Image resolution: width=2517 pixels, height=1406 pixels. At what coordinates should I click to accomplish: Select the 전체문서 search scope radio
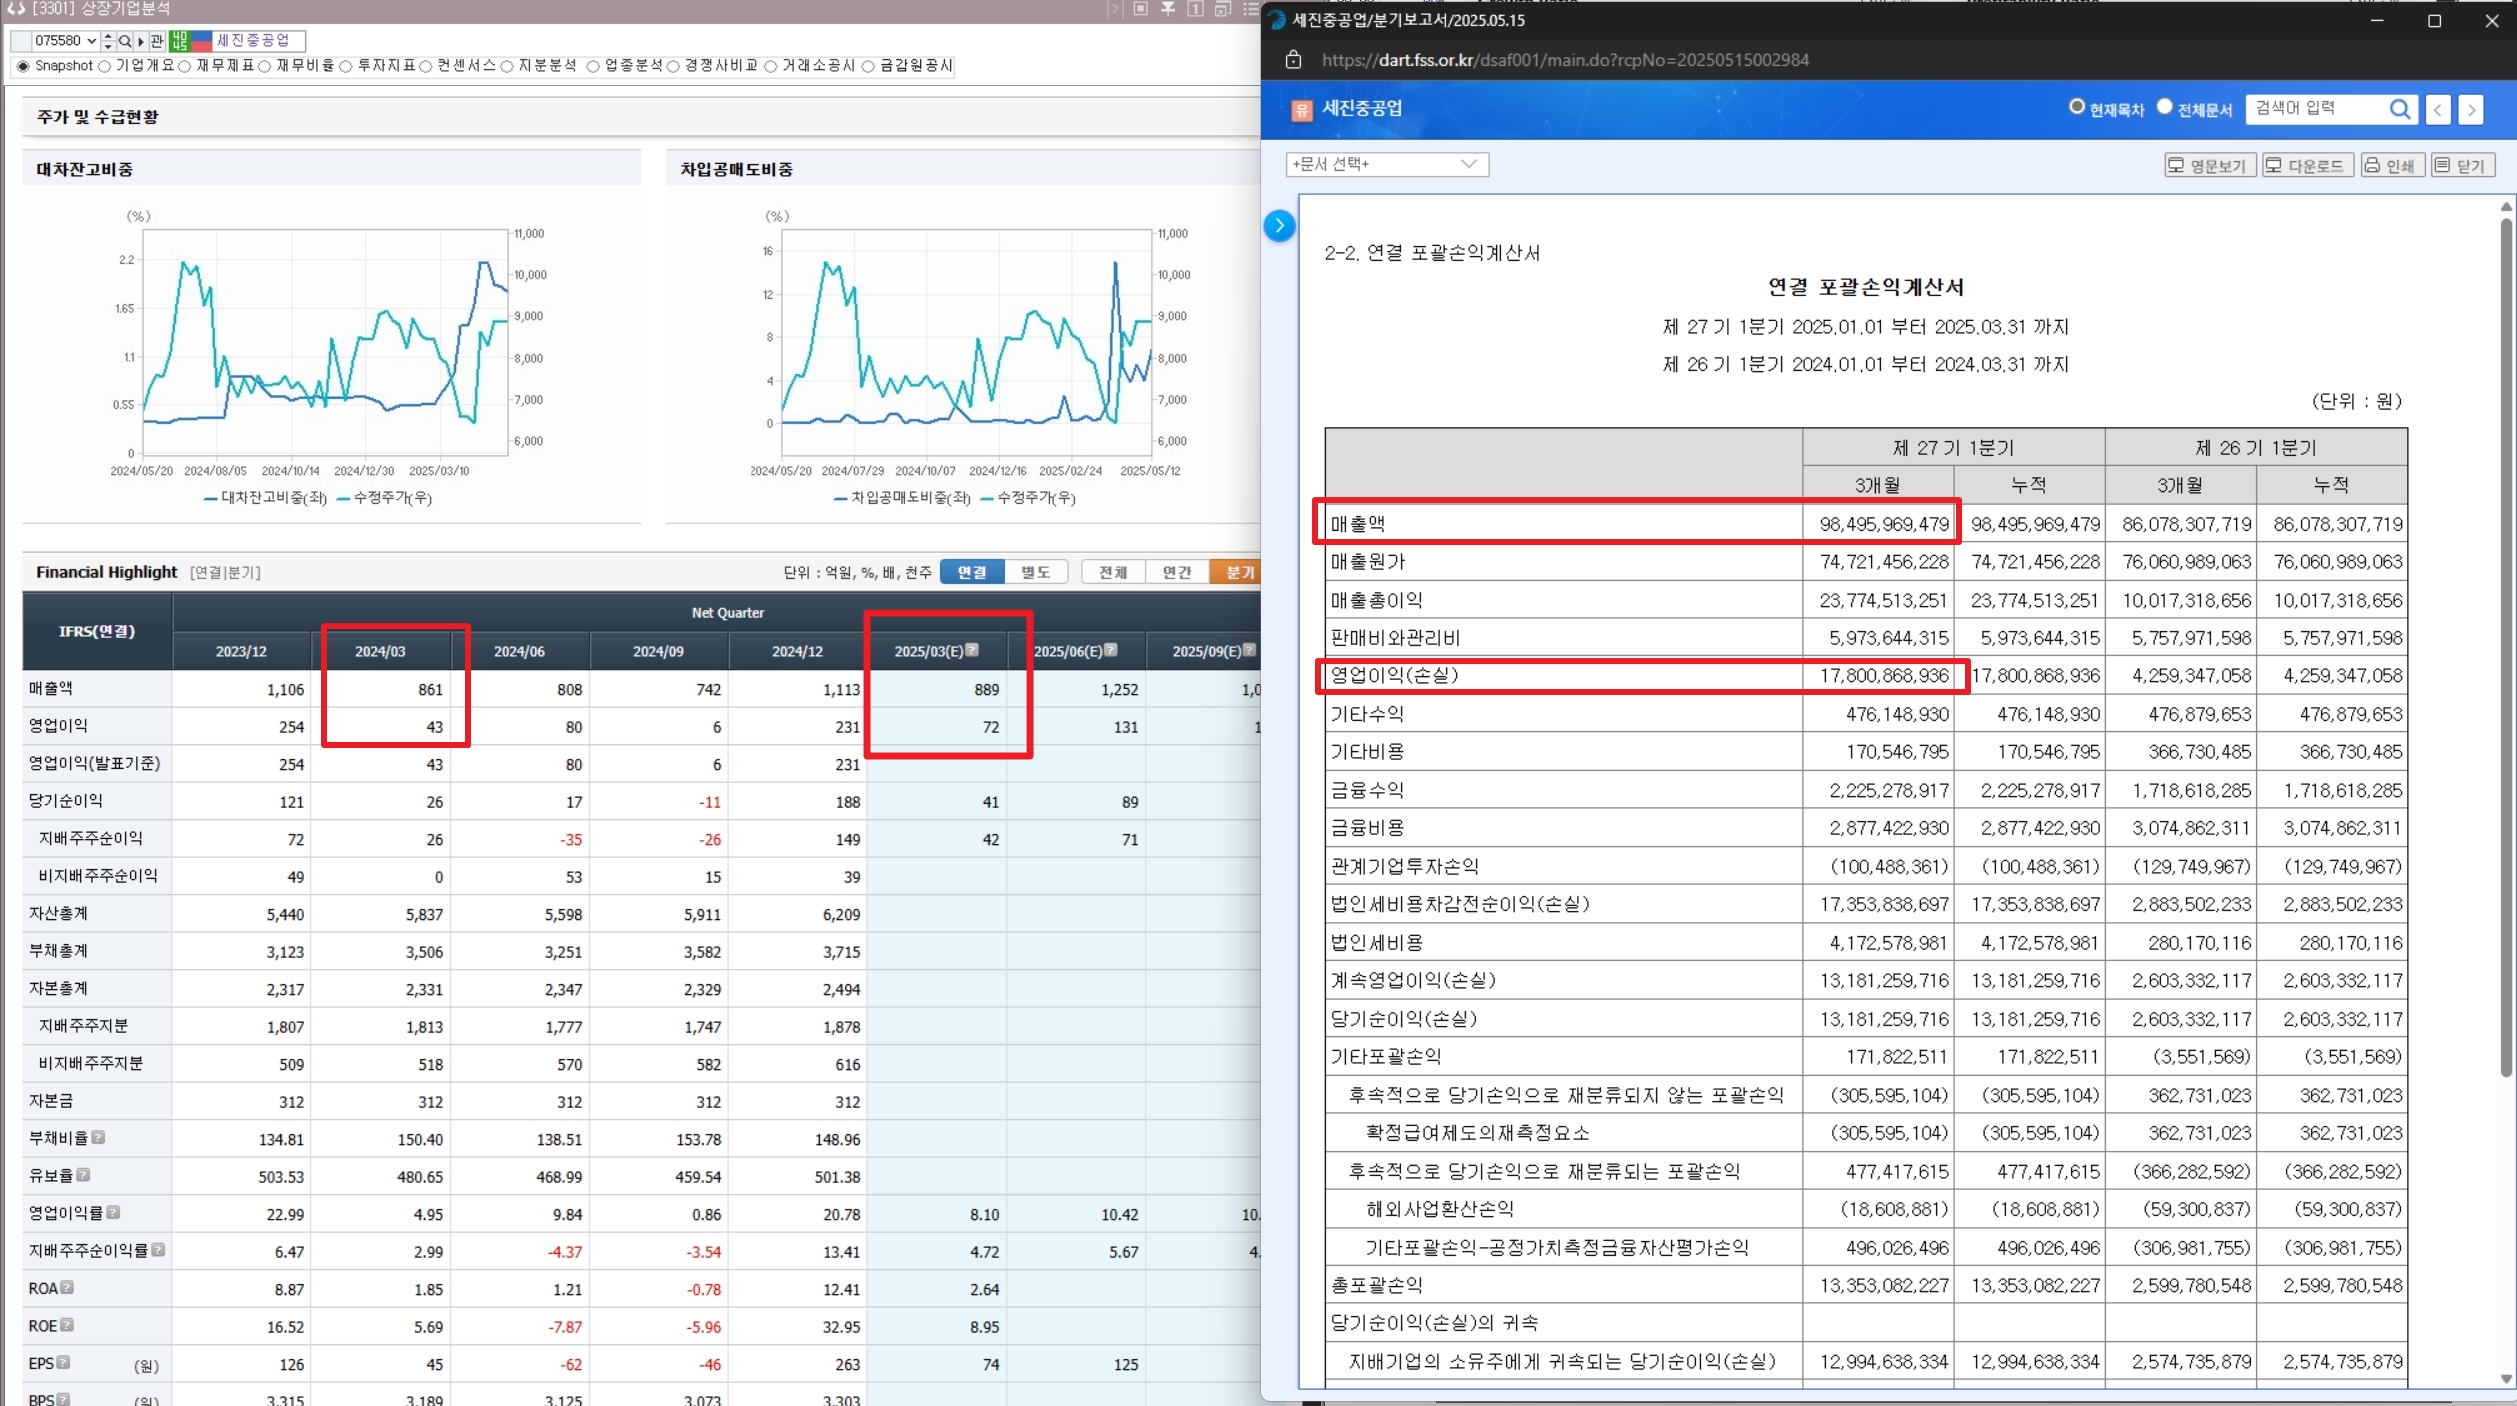click(2165, 107)
